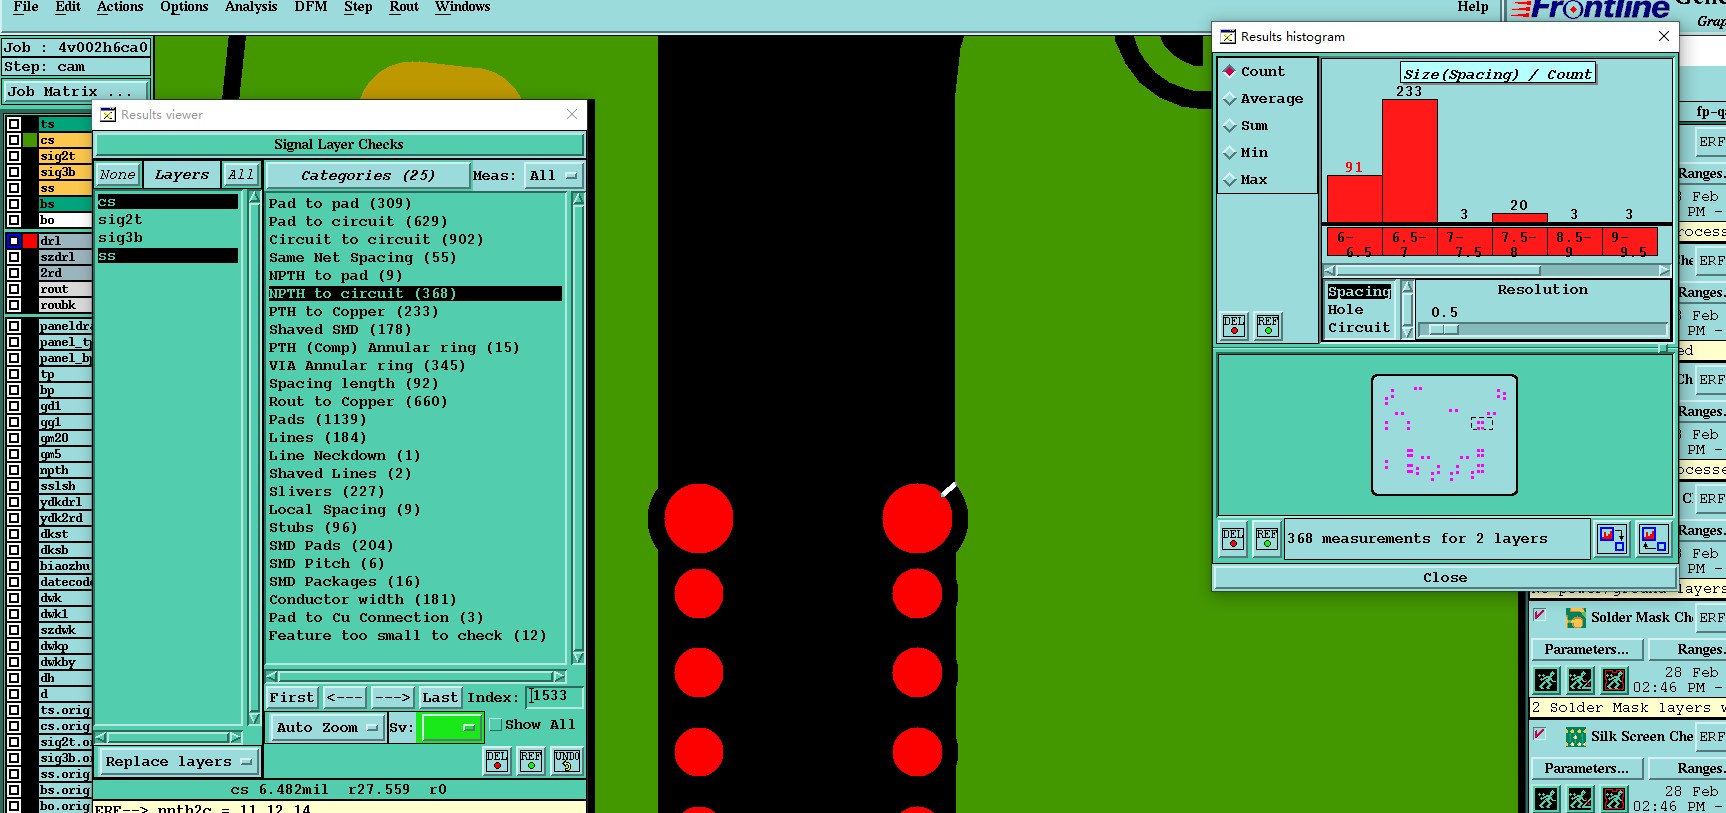
Task: Open the Actions menu
Action: 120,7
